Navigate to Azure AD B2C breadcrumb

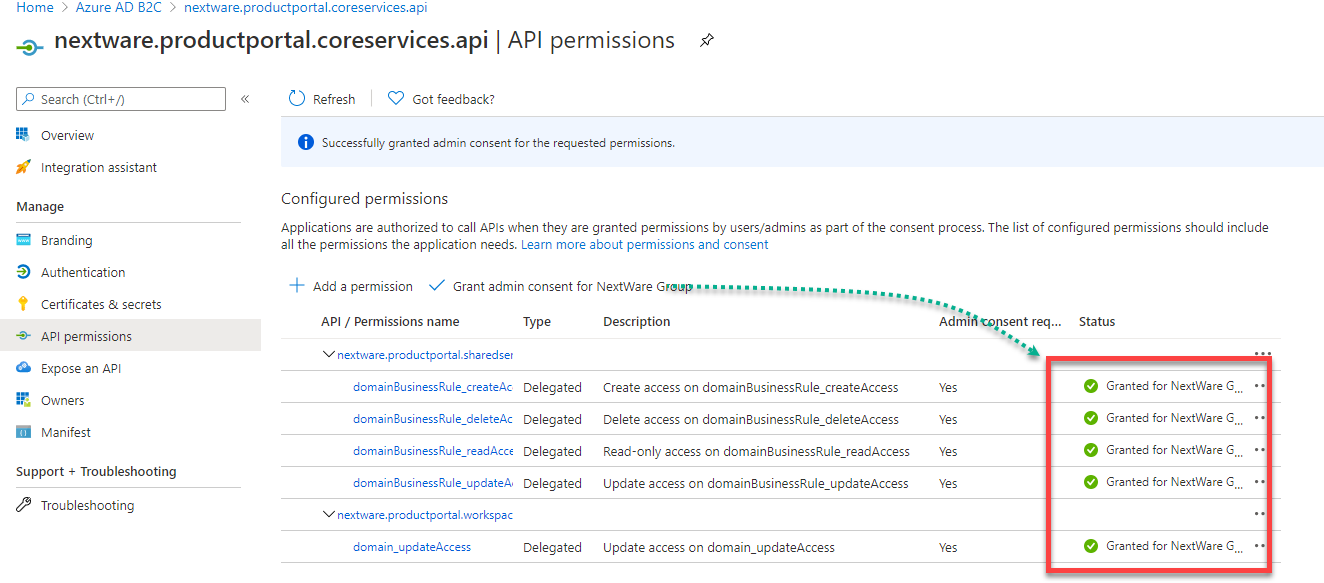click(x=118, y=7)
